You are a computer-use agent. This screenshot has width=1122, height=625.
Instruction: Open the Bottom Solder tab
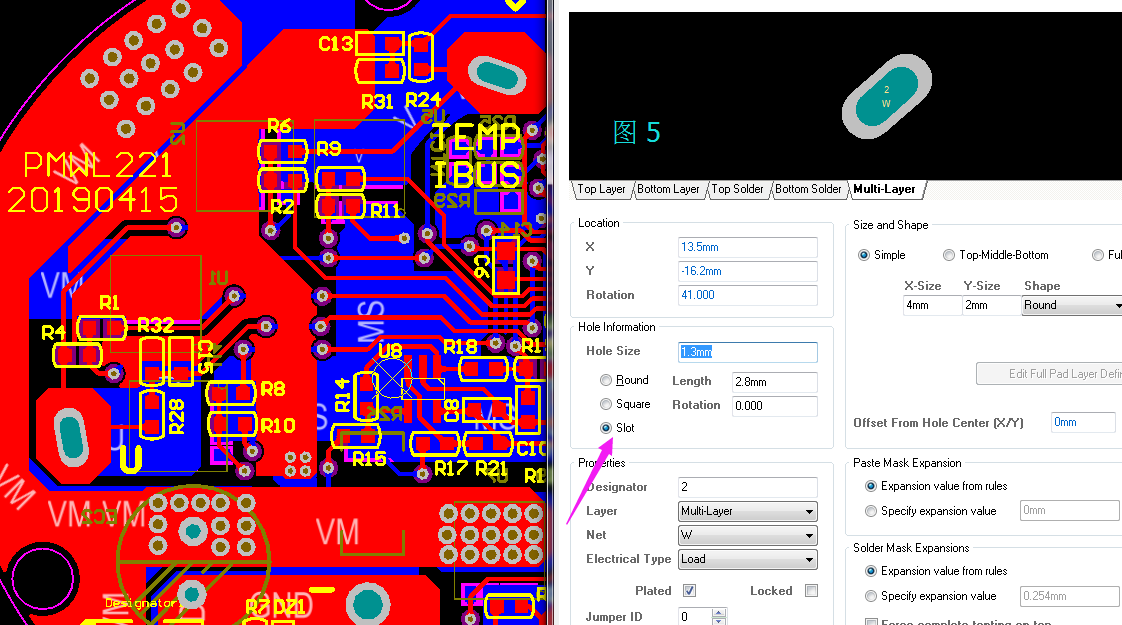808,189
